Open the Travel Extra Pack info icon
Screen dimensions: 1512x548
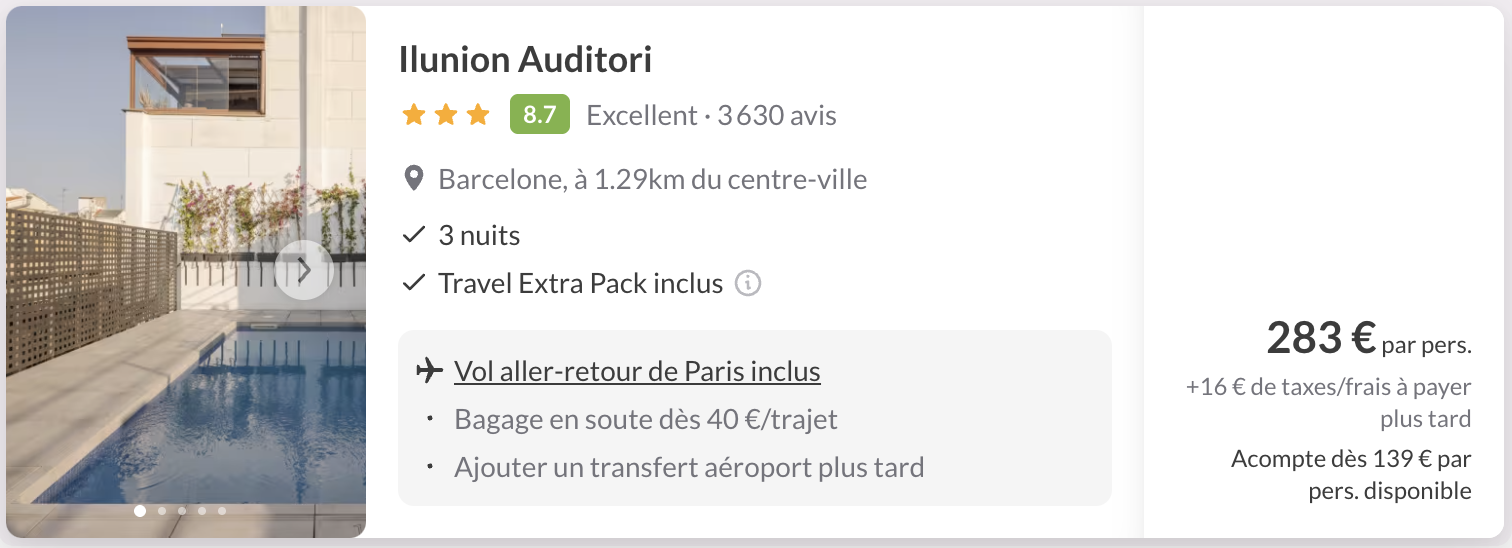click(x=748, y=284)
